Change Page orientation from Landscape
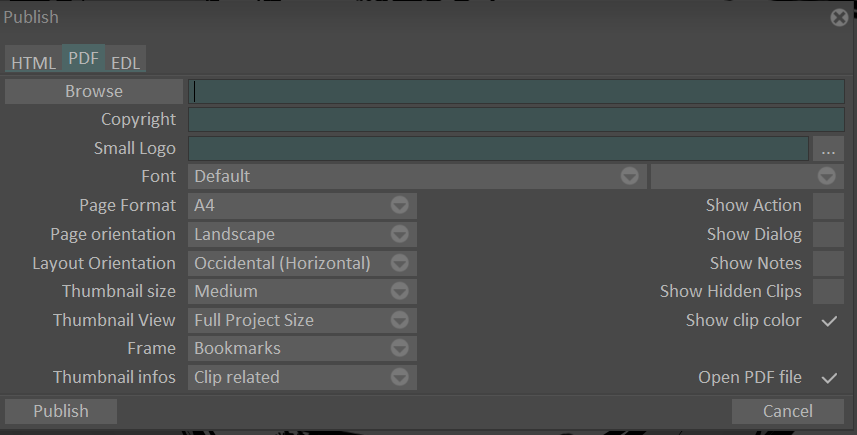This screenshot has height=435, width=857. pyautogui.click(x=302, y=234)
